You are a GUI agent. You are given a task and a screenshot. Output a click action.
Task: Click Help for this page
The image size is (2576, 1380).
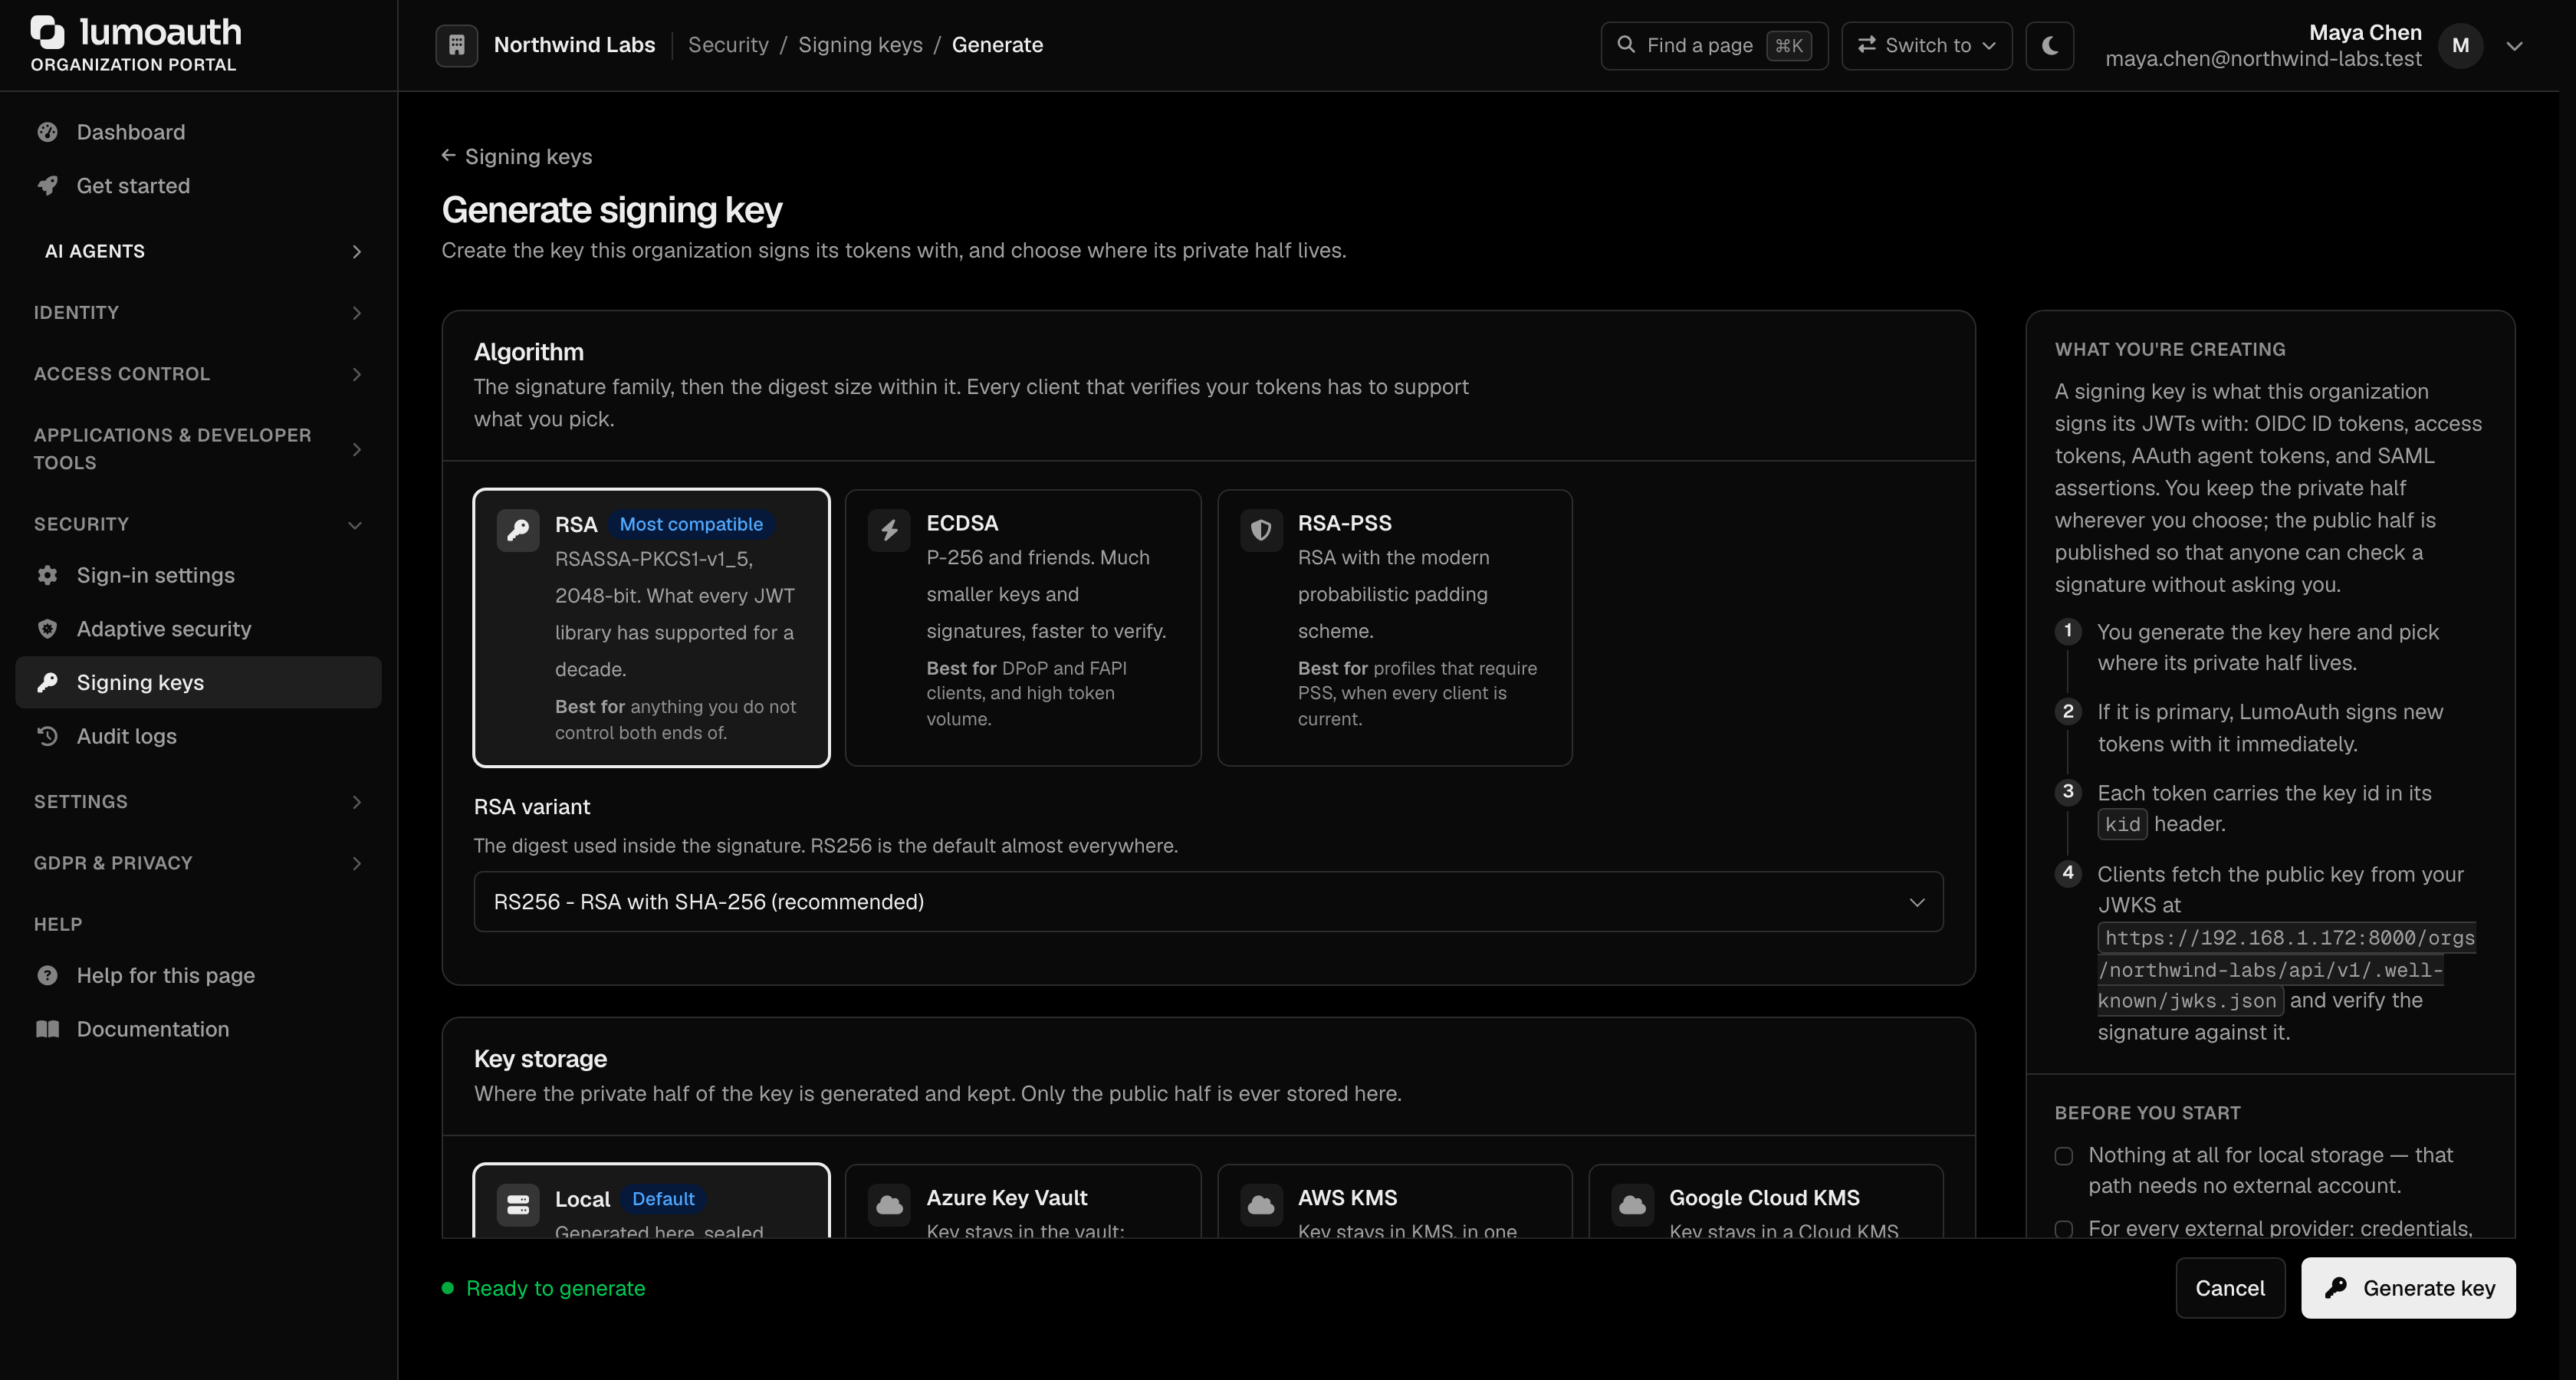[x=198, y=975]
